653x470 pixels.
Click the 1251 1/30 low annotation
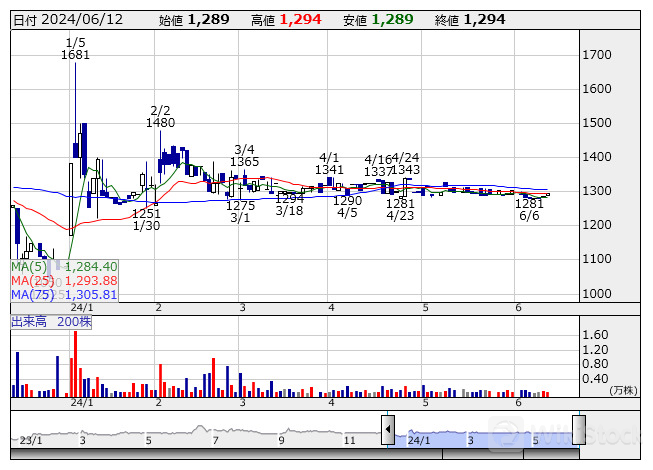146,219
